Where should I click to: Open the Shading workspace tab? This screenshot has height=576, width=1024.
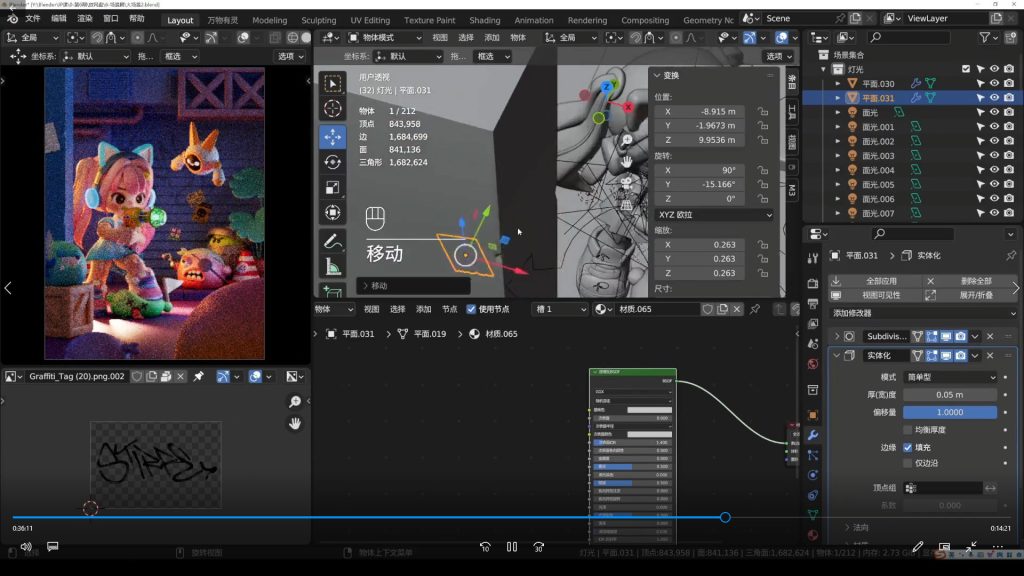point(484,20)
